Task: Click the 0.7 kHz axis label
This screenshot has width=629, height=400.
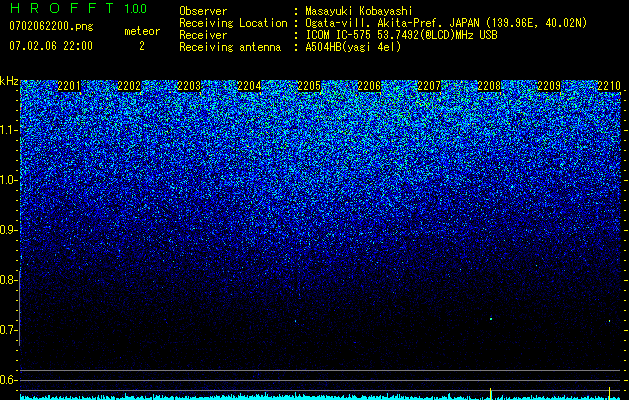Action: pos(8,330)
